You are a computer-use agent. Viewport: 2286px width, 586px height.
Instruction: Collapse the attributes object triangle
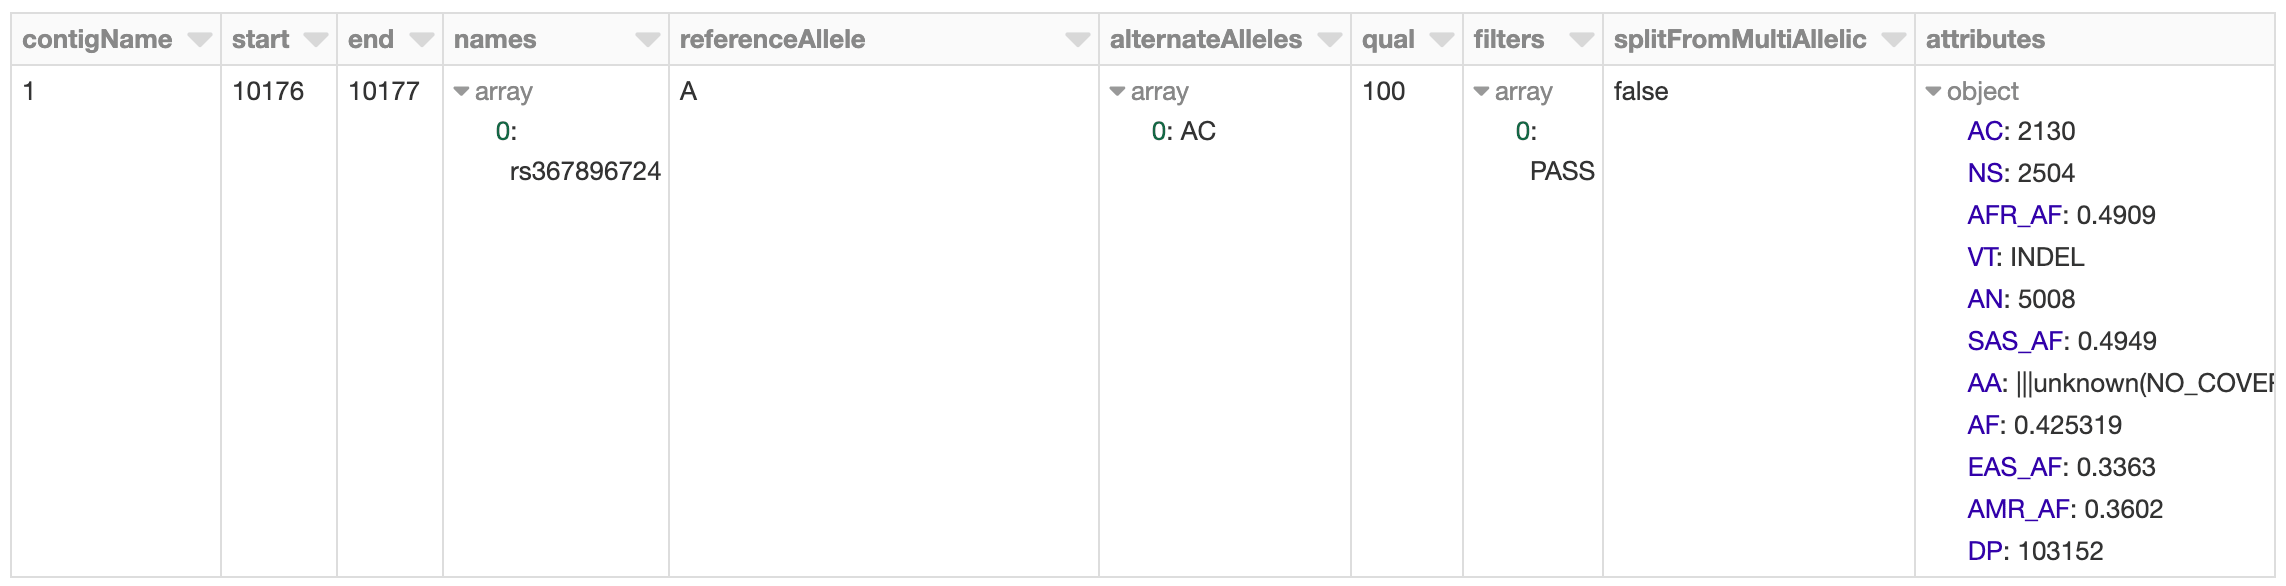coord(1933,92)
